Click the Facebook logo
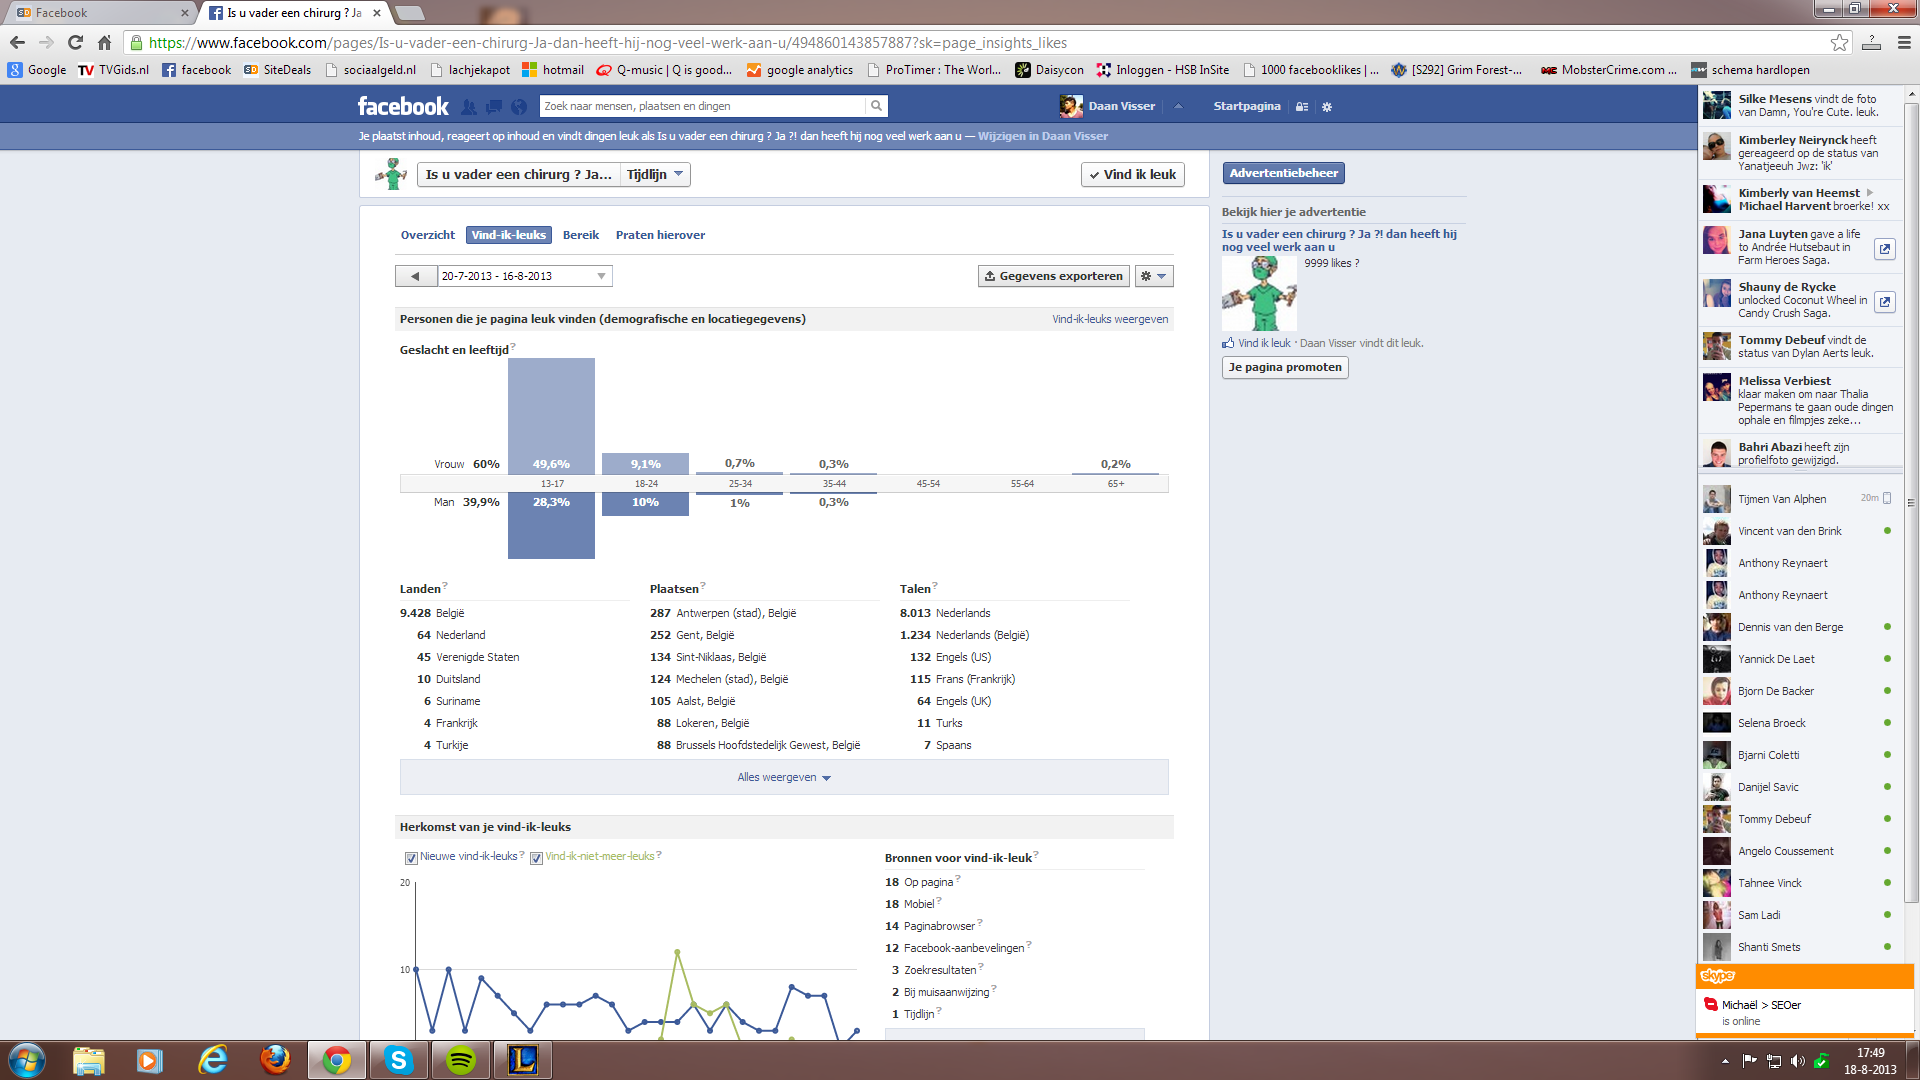 pyautogui.click(x=403, y=106)
